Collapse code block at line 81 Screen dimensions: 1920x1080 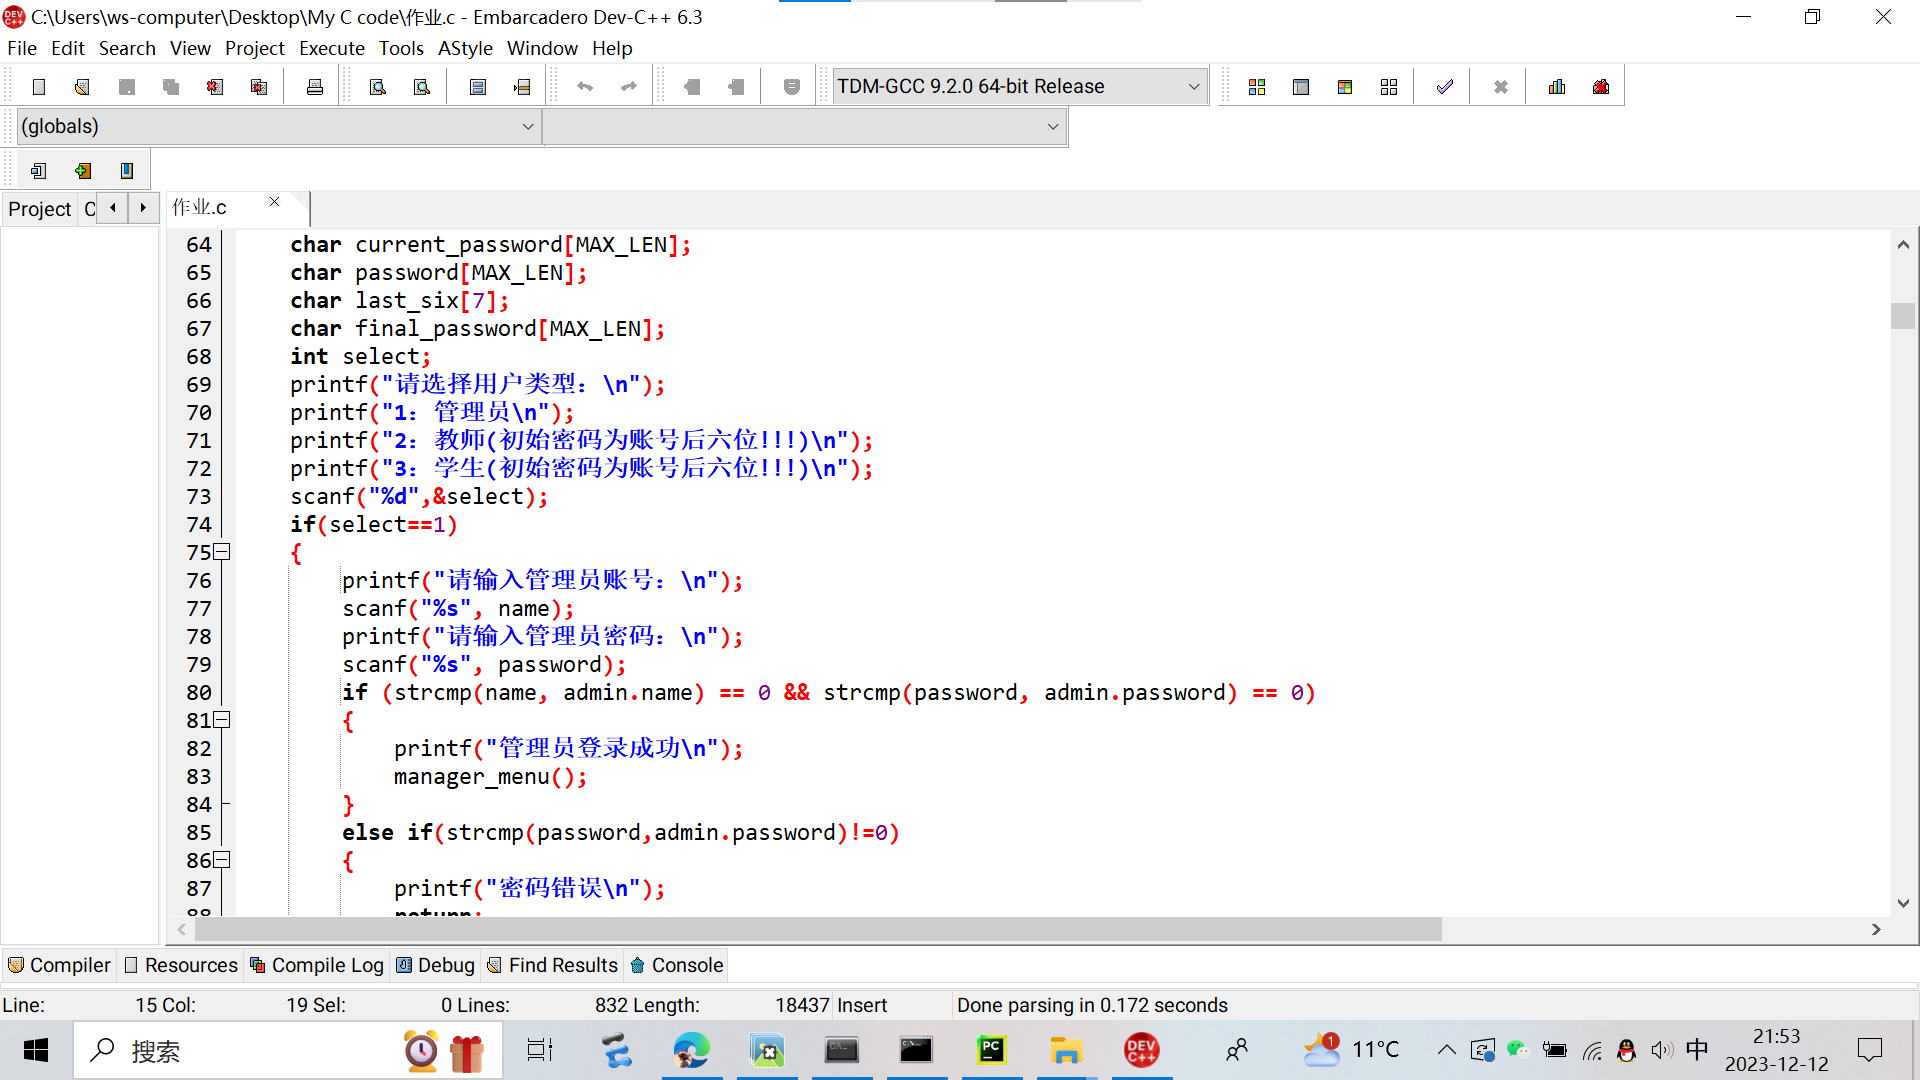pos(223,720)
